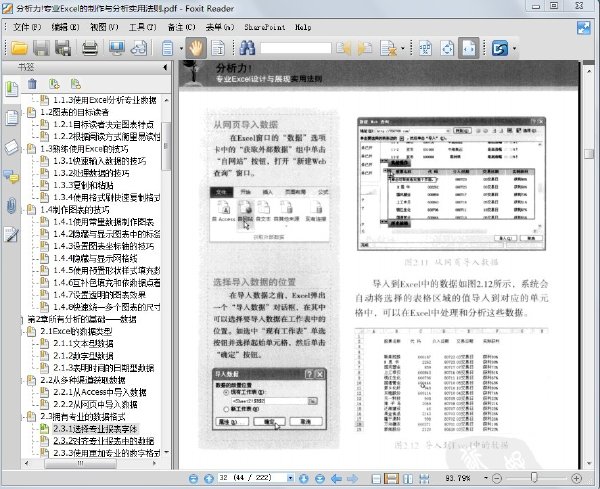Go to last page button
Image resolution: width=600 pixels, height=489 pixels.
point(320,478)
